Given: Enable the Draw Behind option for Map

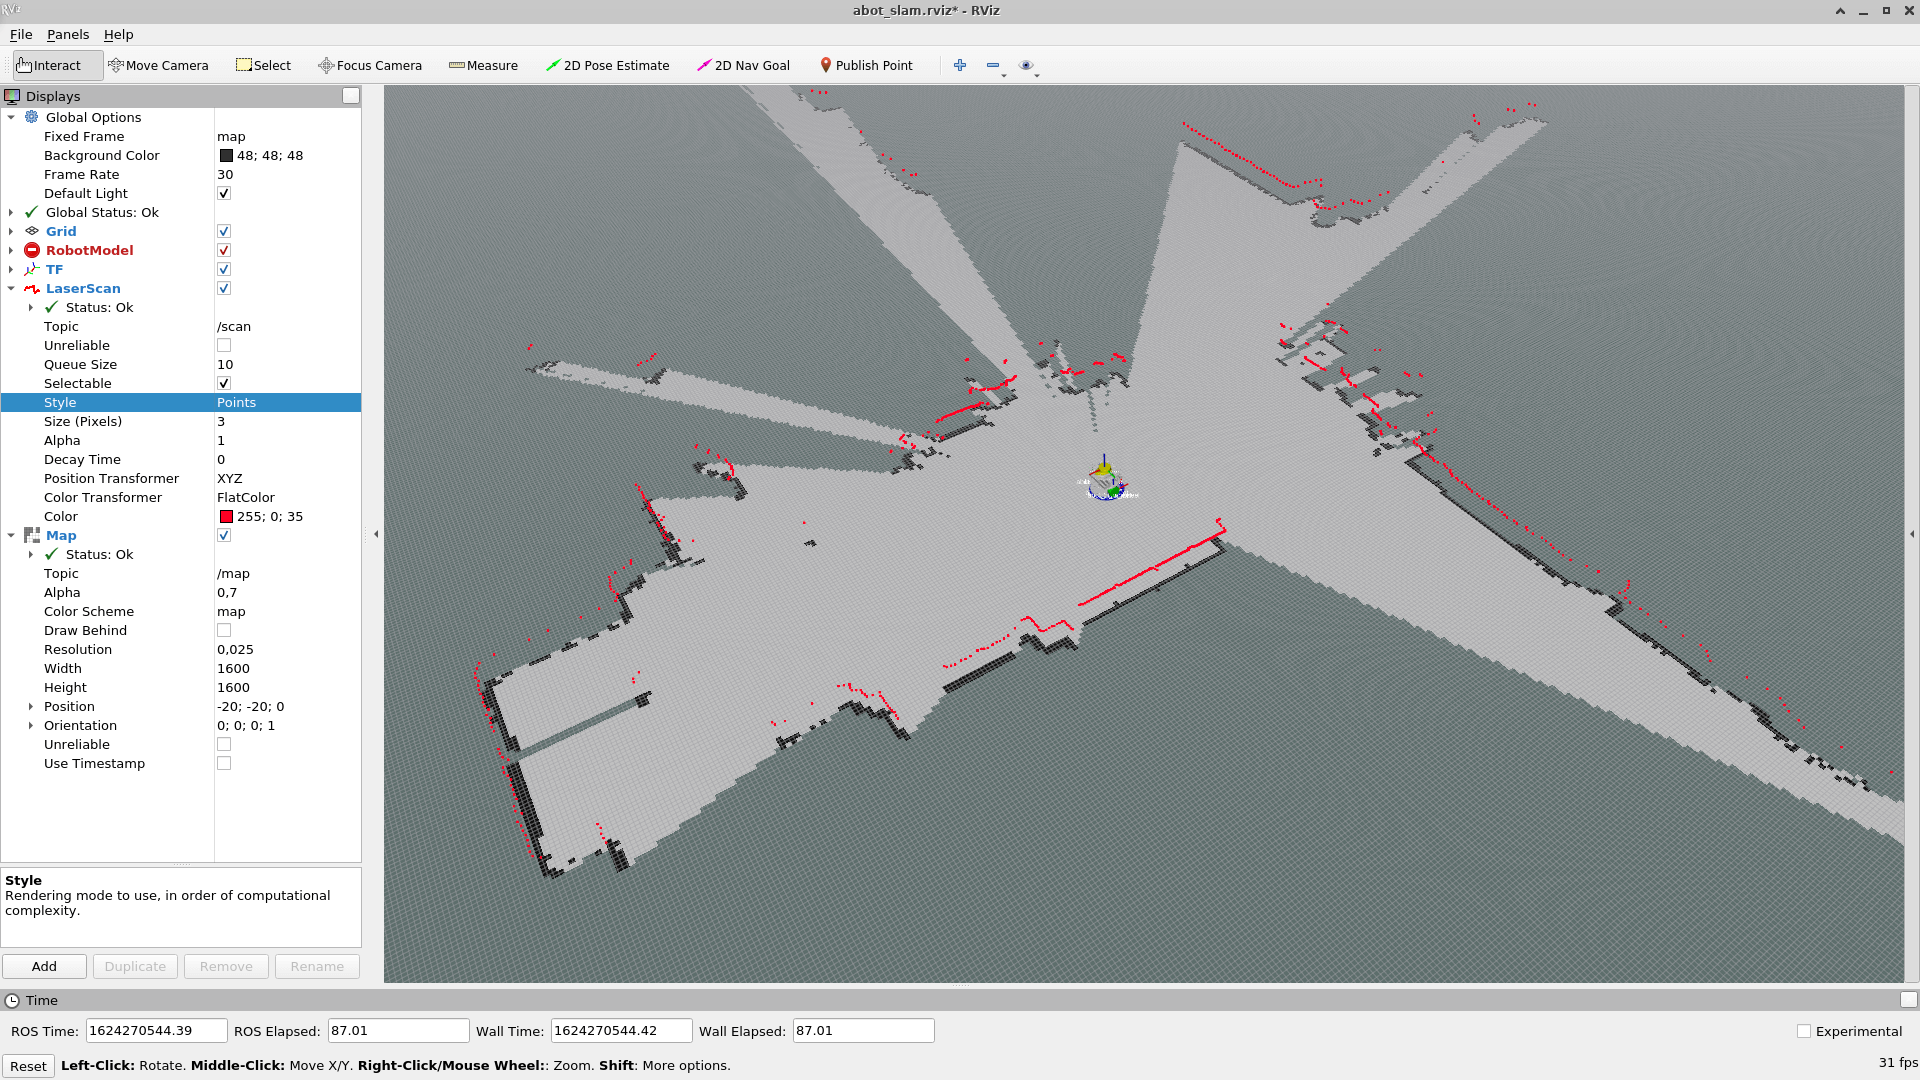Looking at the screenshot, I should (x=224, y=630).
